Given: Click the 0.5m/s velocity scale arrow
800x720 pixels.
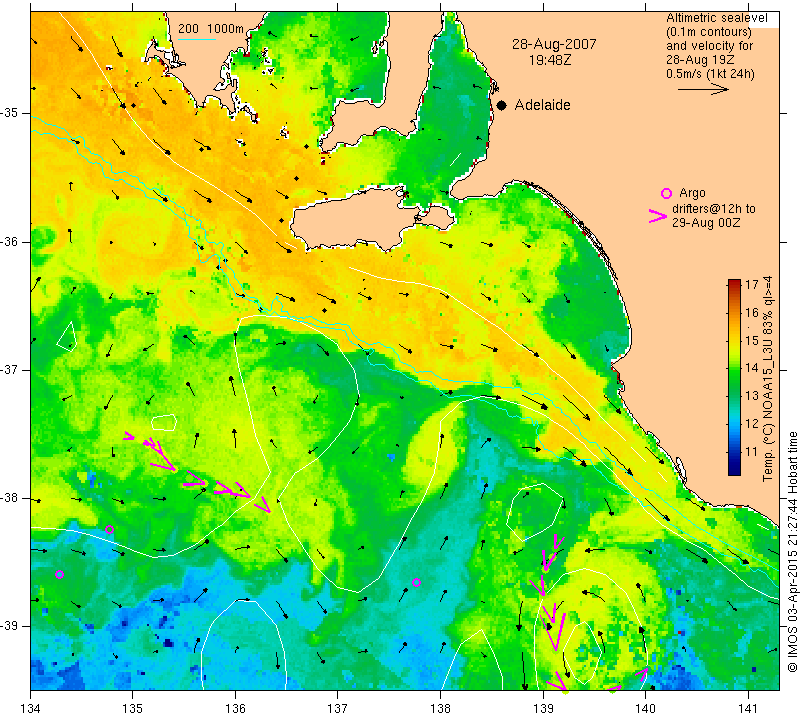Looking at the screenshot, I should 703,89.
